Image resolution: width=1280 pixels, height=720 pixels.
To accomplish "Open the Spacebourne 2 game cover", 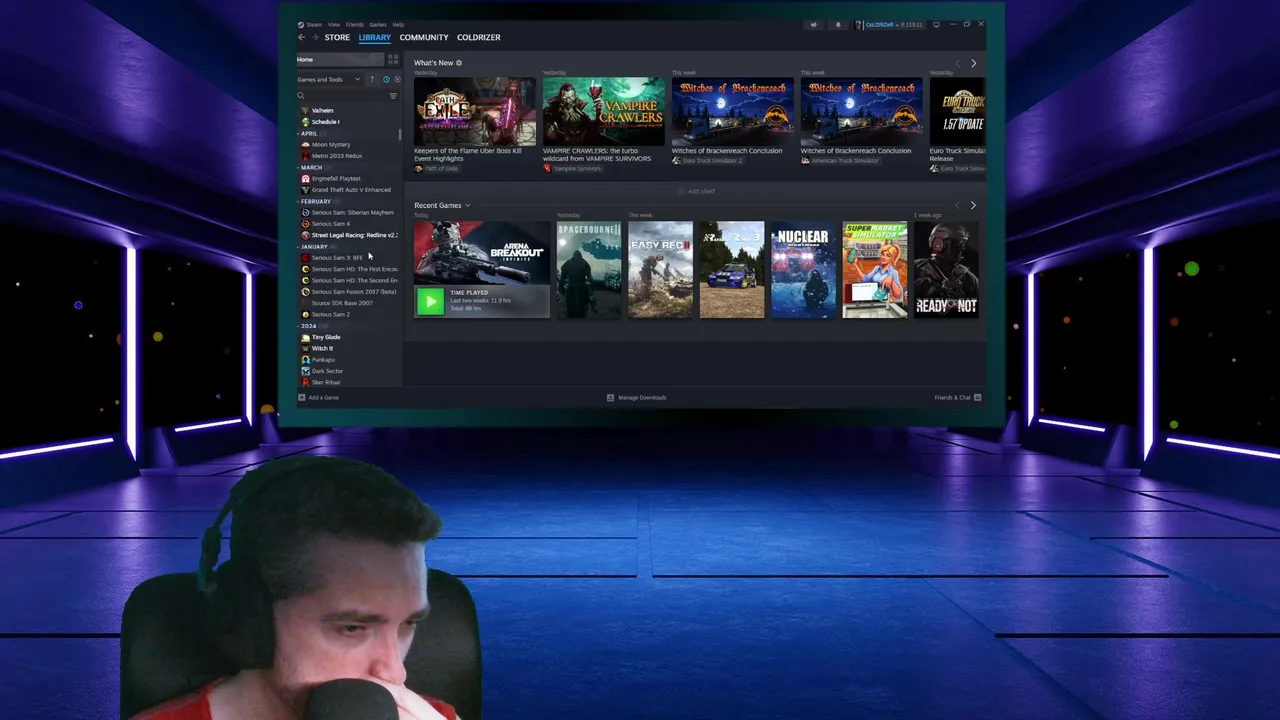I will point(588,270).
